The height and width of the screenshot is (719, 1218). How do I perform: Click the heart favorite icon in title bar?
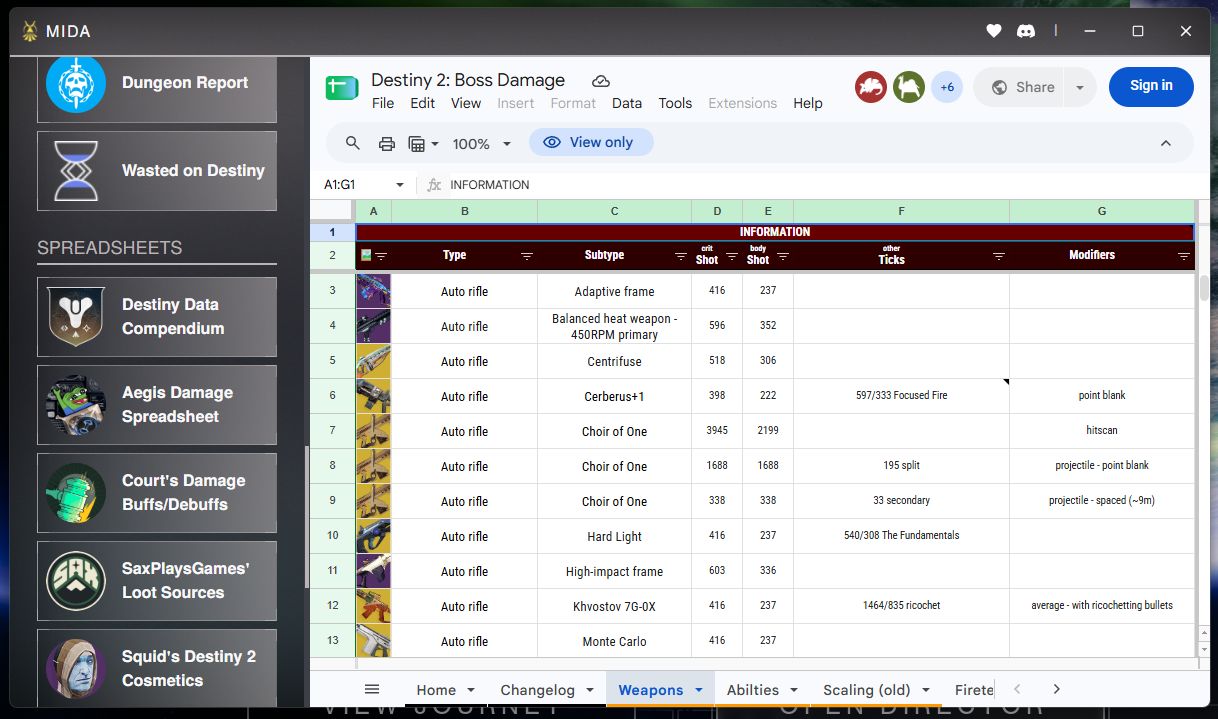[x=994, y=31]
